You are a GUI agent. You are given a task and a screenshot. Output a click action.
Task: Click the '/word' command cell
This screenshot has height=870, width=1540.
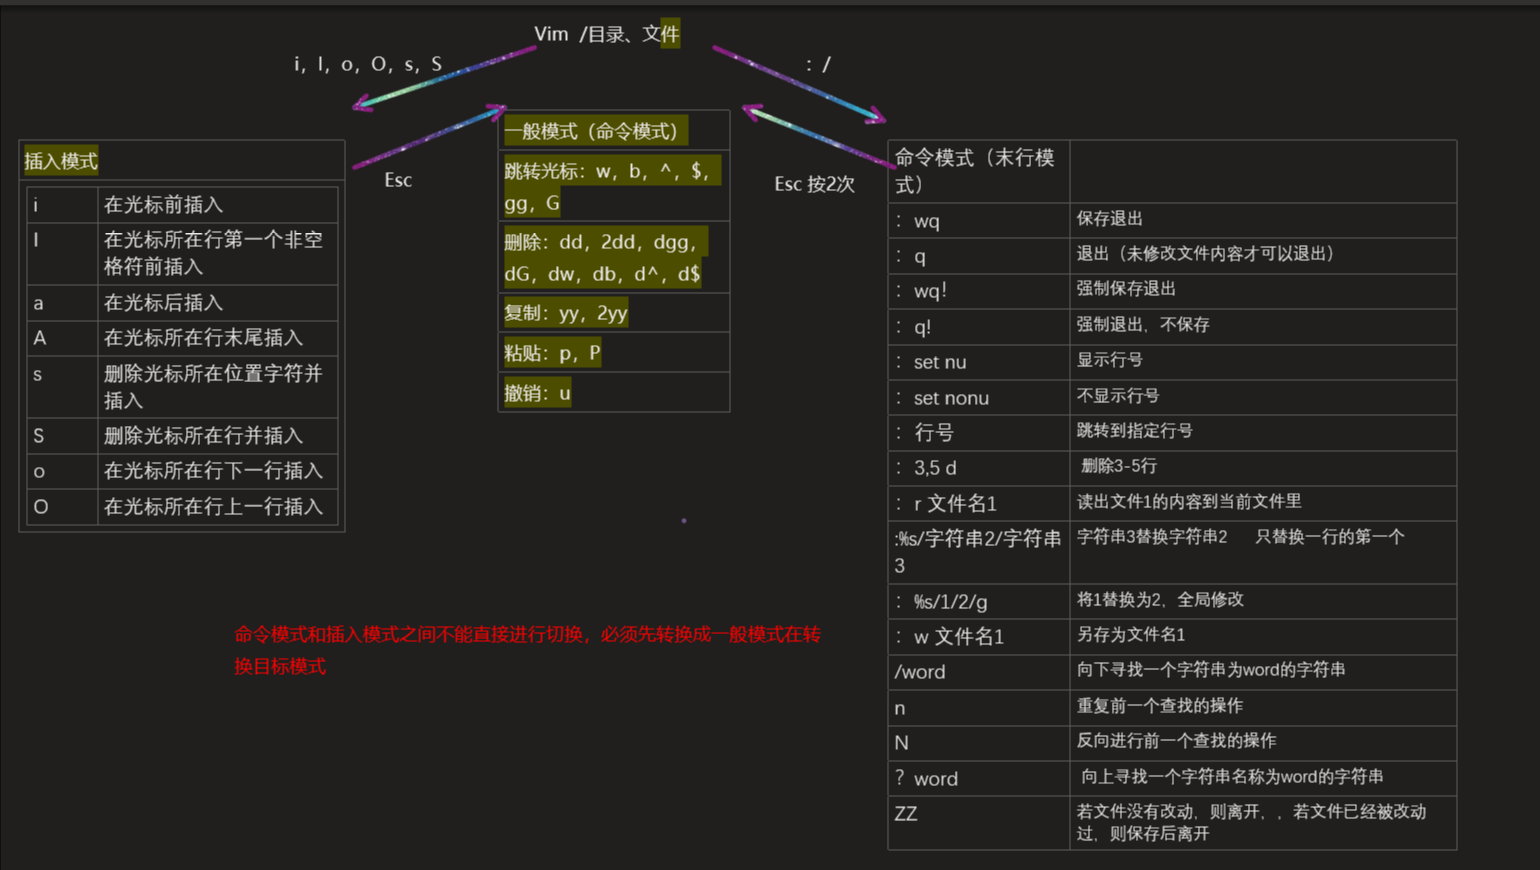click(x=978, y=672)
